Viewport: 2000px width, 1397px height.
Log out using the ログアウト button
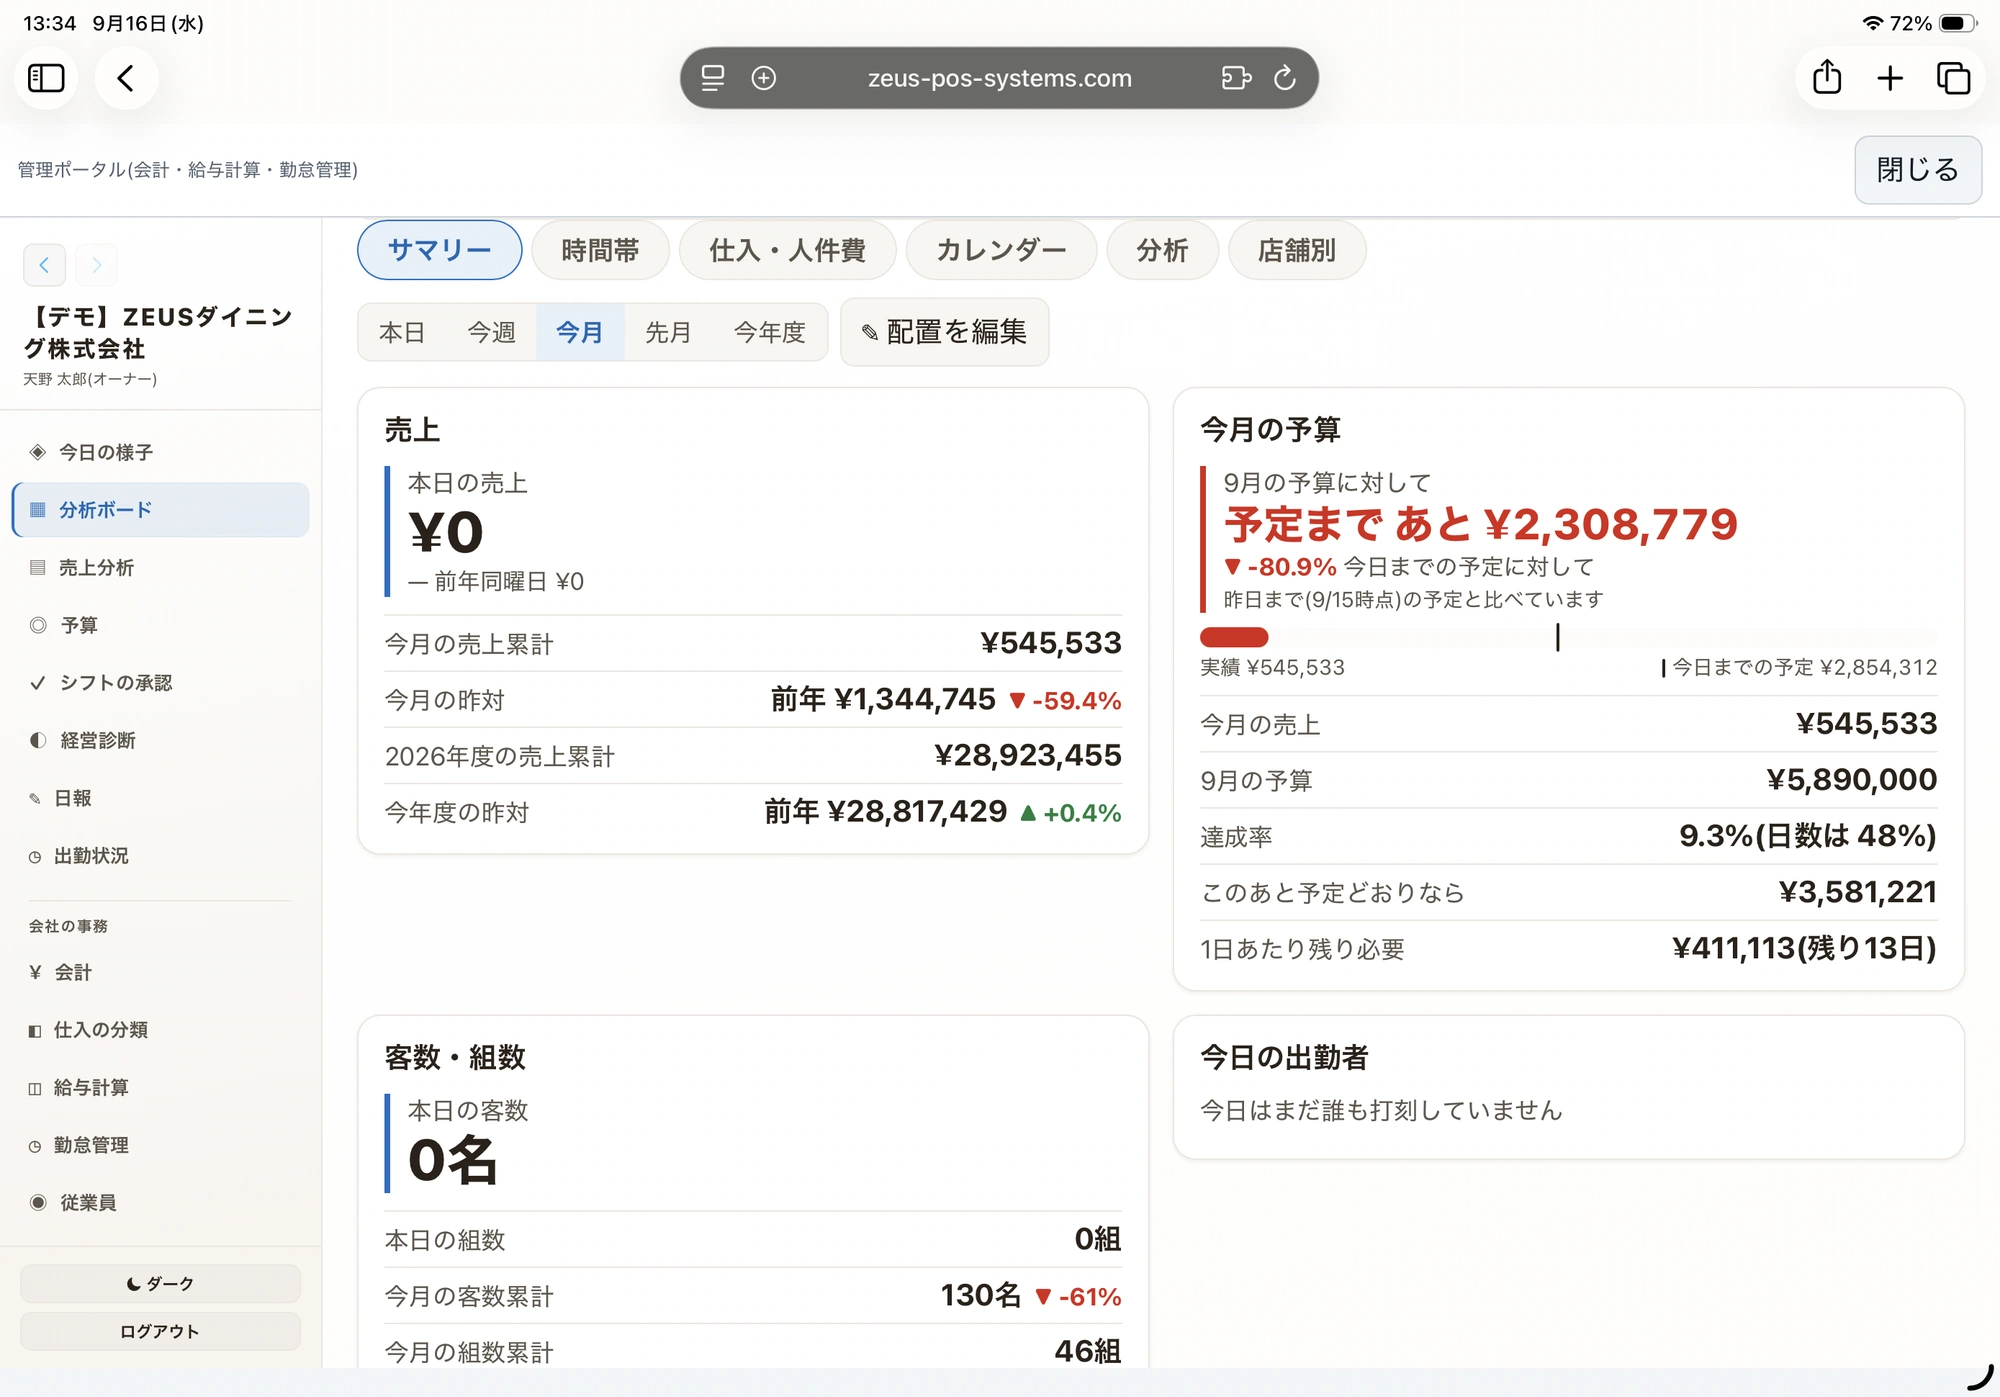pyautogui.click(x=160, y=1332)
